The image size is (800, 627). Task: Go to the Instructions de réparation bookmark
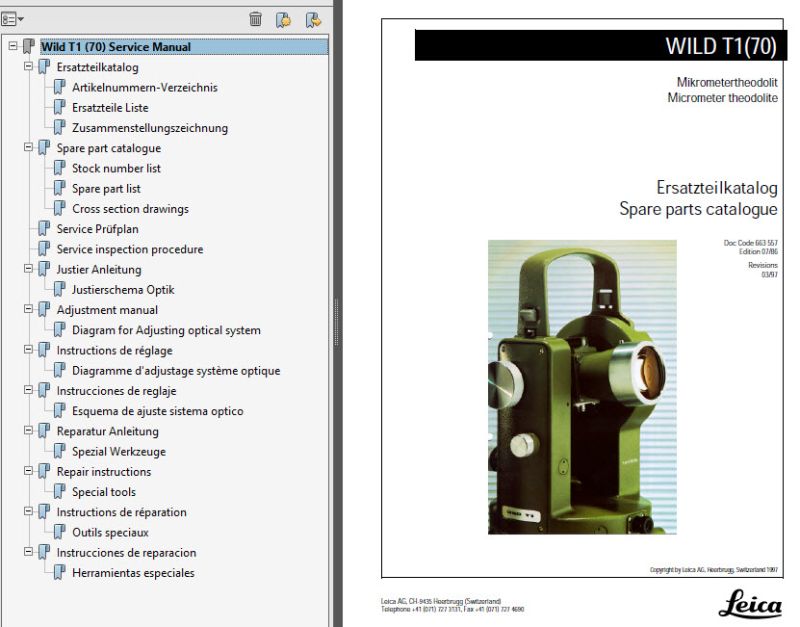pos(121,512)
